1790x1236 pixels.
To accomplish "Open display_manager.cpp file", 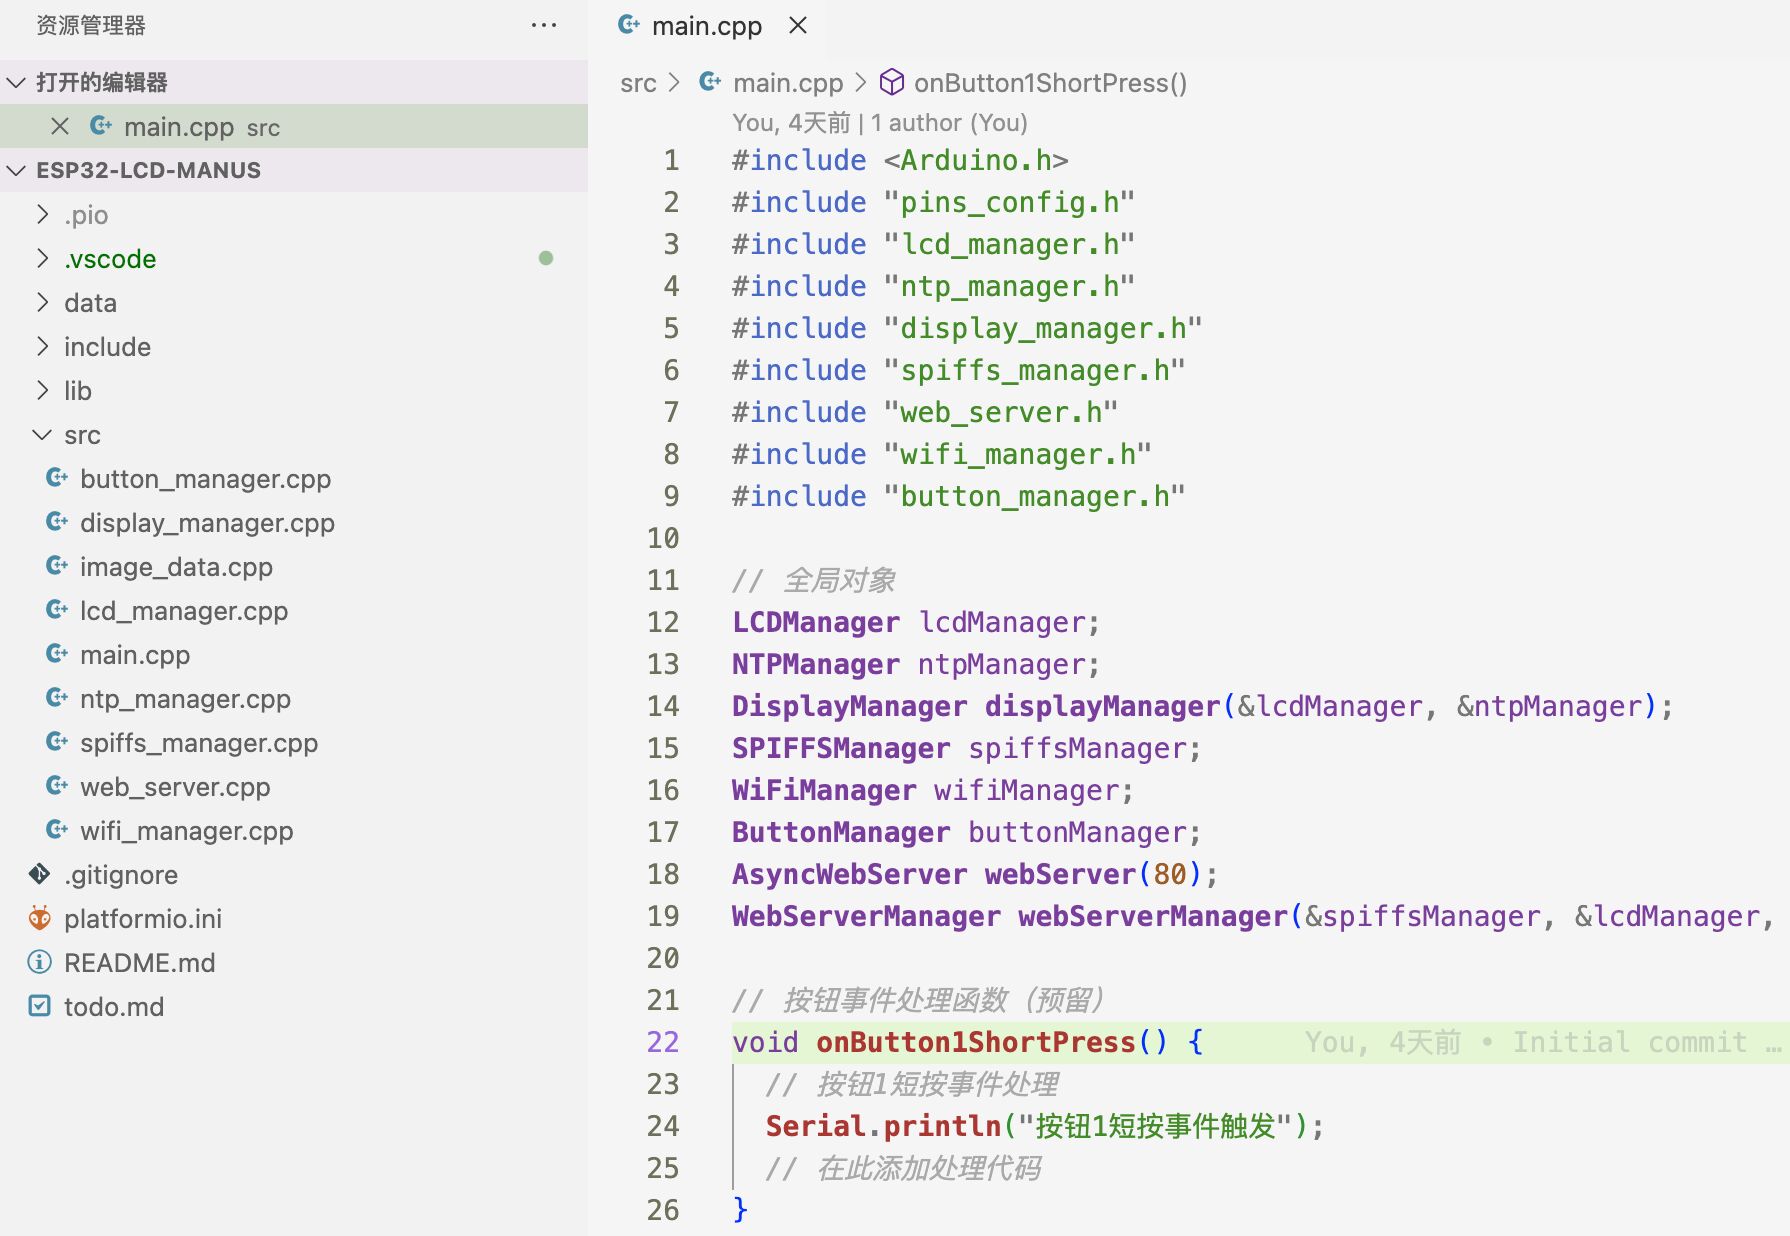I will point(207,523).
